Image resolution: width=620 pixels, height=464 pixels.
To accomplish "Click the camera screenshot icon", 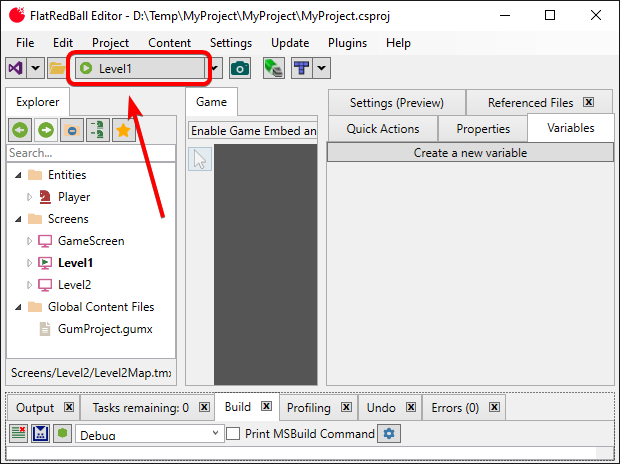I will 240,68.
